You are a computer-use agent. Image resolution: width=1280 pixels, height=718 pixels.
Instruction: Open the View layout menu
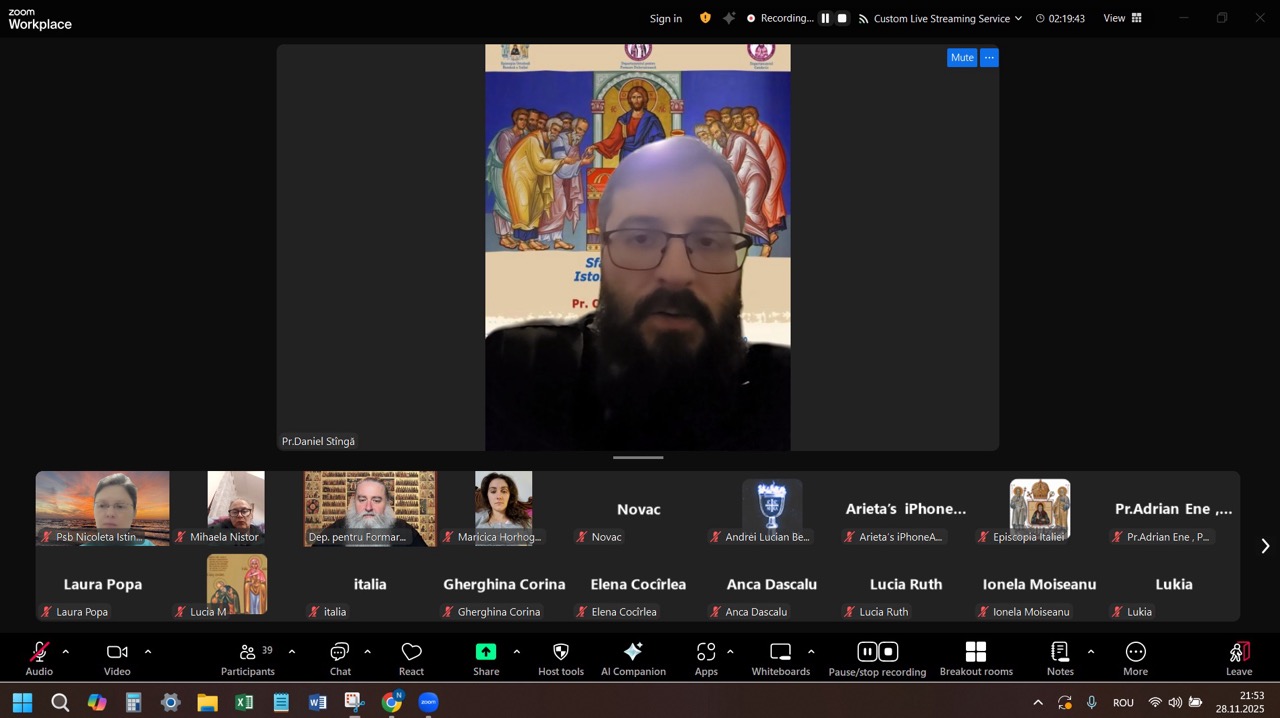1122,18
